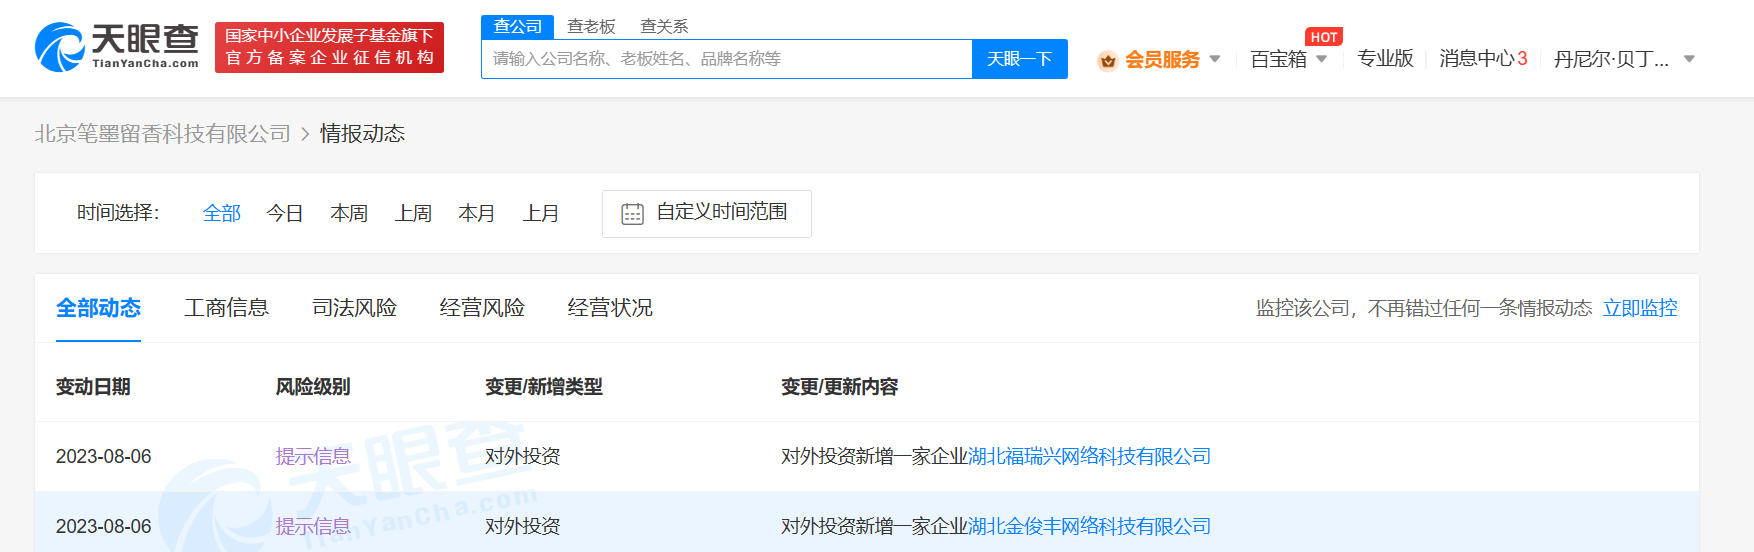Open the 专业版 link
The height and width of the screenshot is (552, 1754).
[1385, 59]
